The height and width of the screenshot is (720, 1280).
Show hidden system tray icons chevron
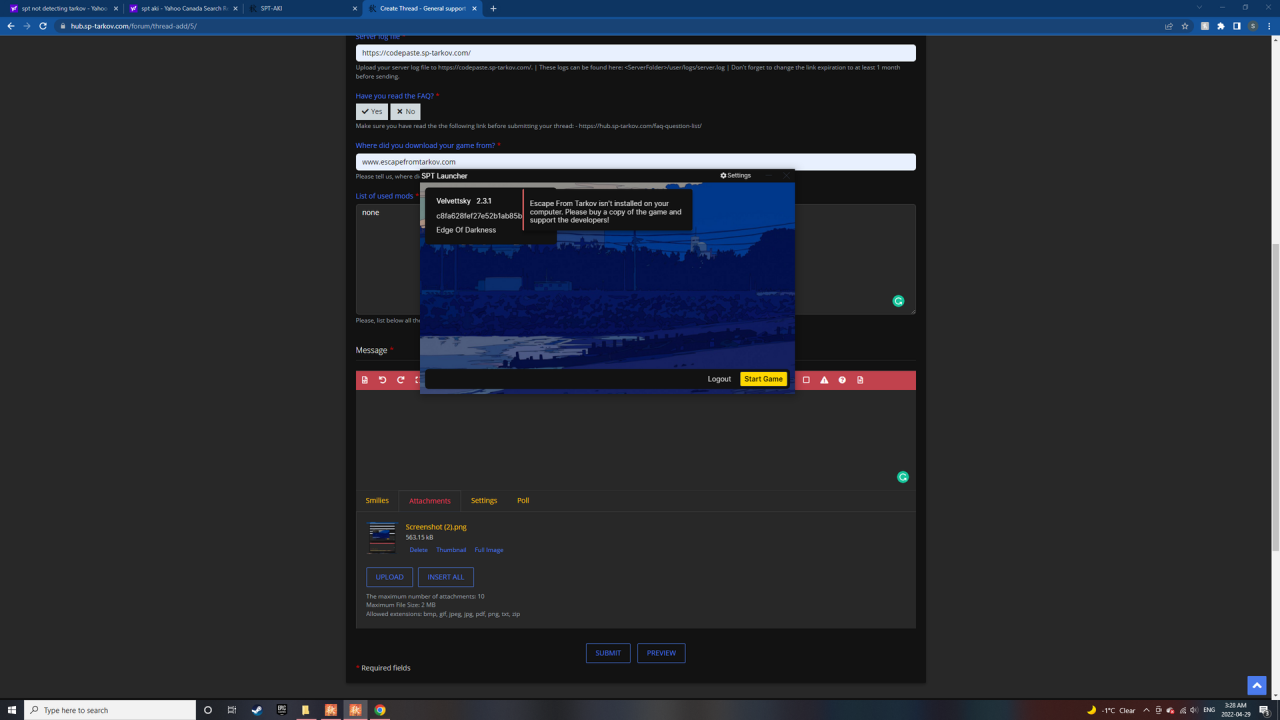[x=1146, y=710]
